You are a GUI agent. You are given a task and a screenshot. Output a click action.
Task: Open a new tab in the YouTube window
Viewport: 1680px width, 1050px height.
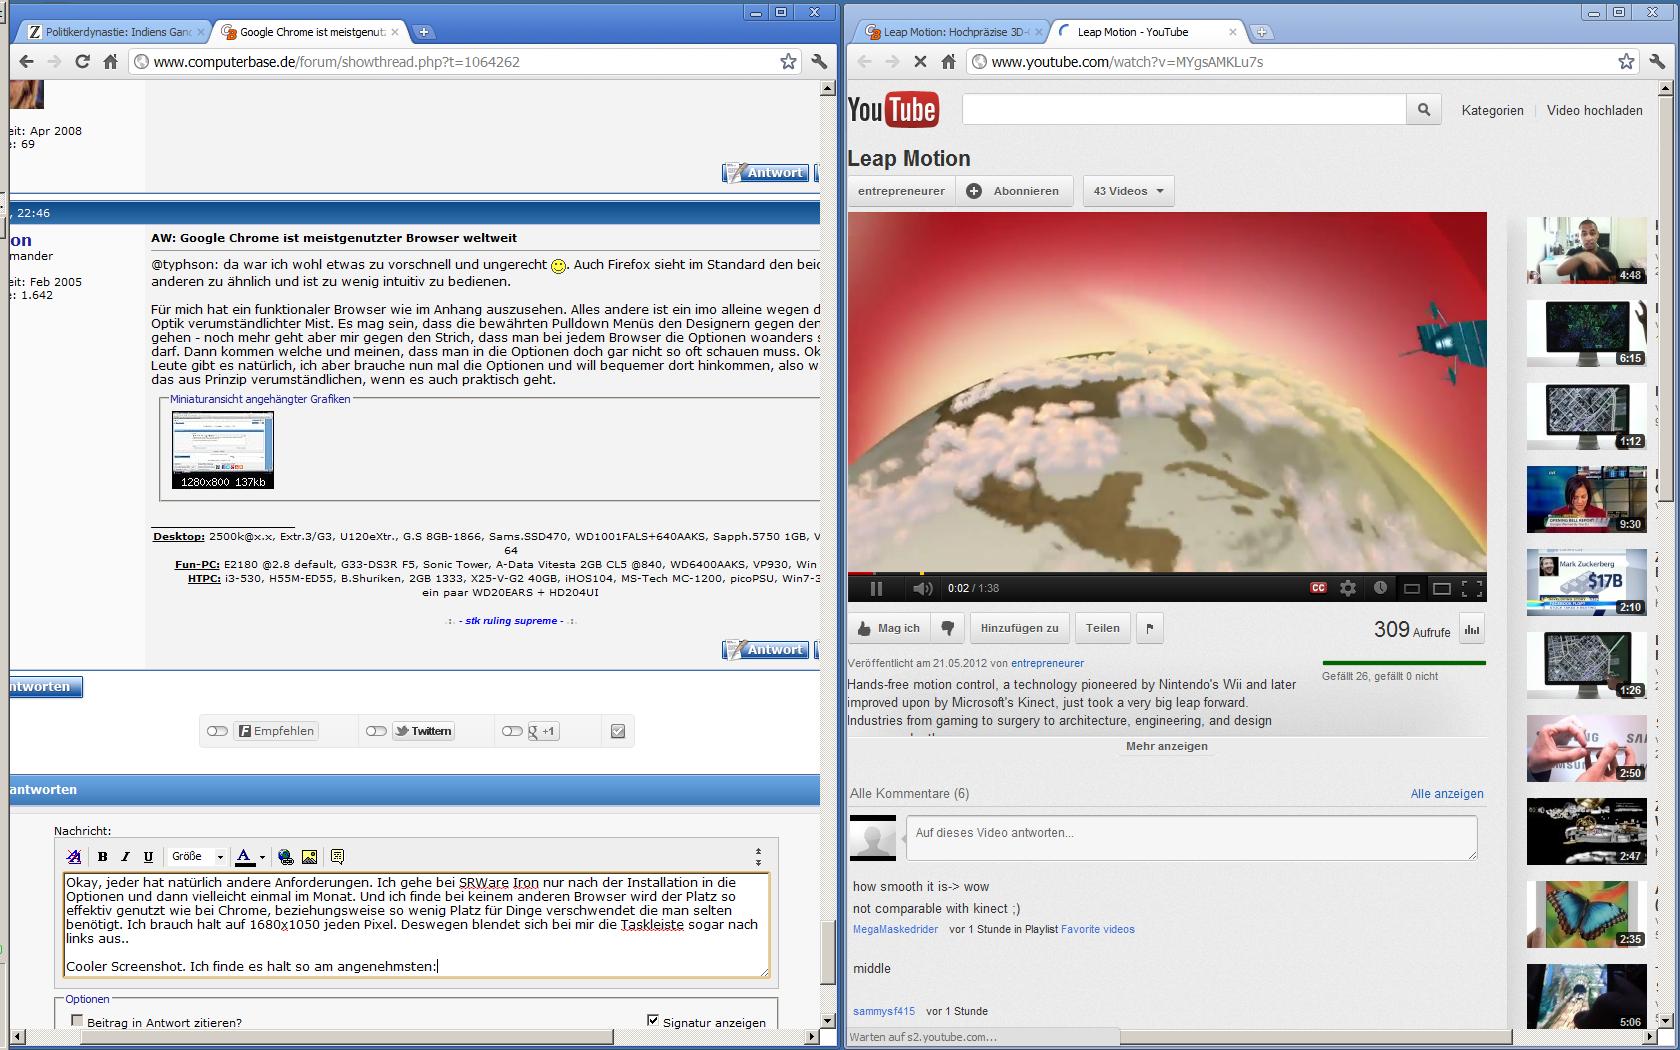tap(1262, 32)
